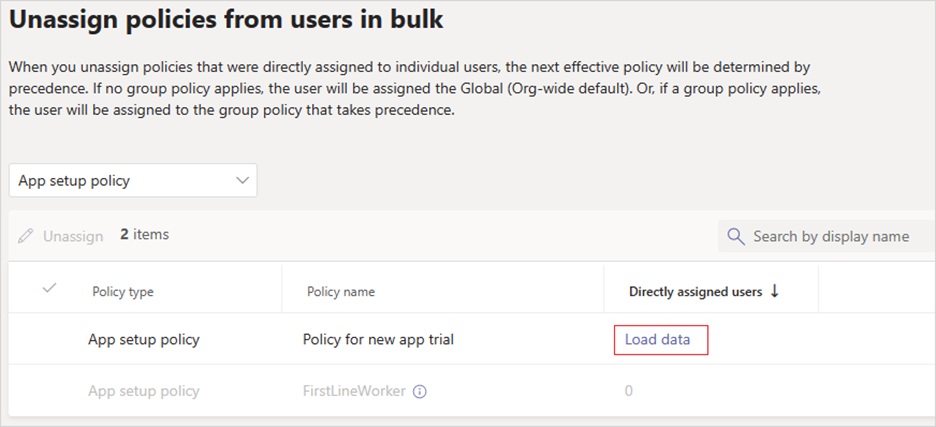Click the FirstLineWorker info icon
The height and width of the screenshot is (427, 936).
coord(420,392)
